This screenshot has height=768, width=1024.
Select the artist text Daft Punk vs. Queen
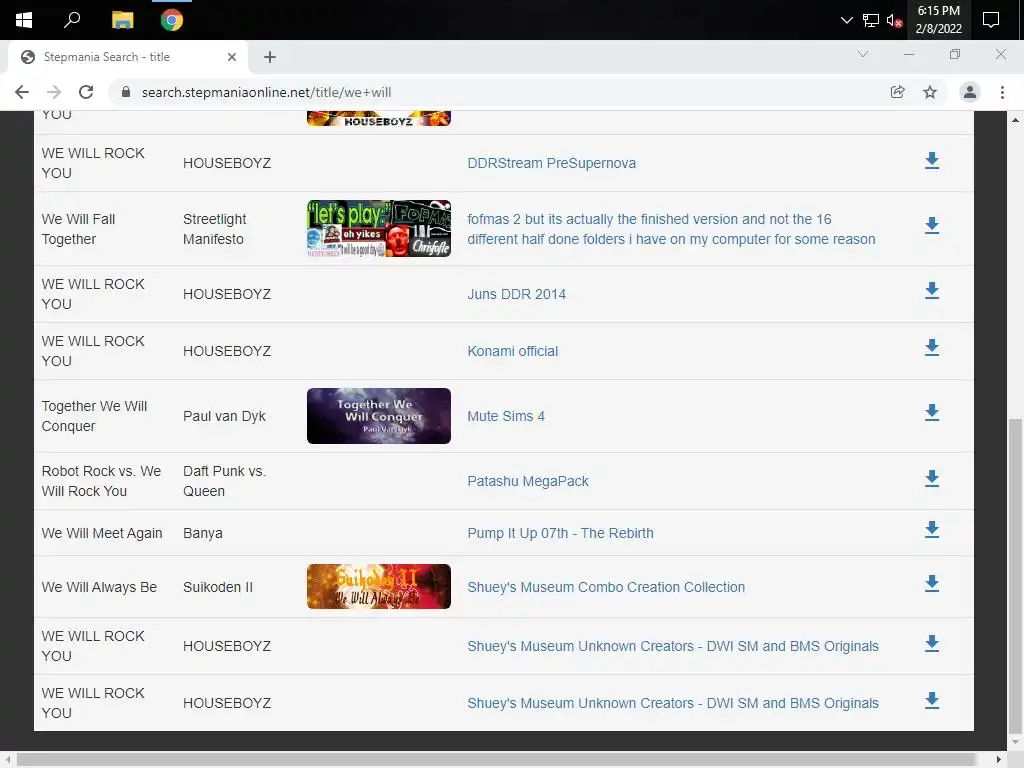[x=224, y=481]
